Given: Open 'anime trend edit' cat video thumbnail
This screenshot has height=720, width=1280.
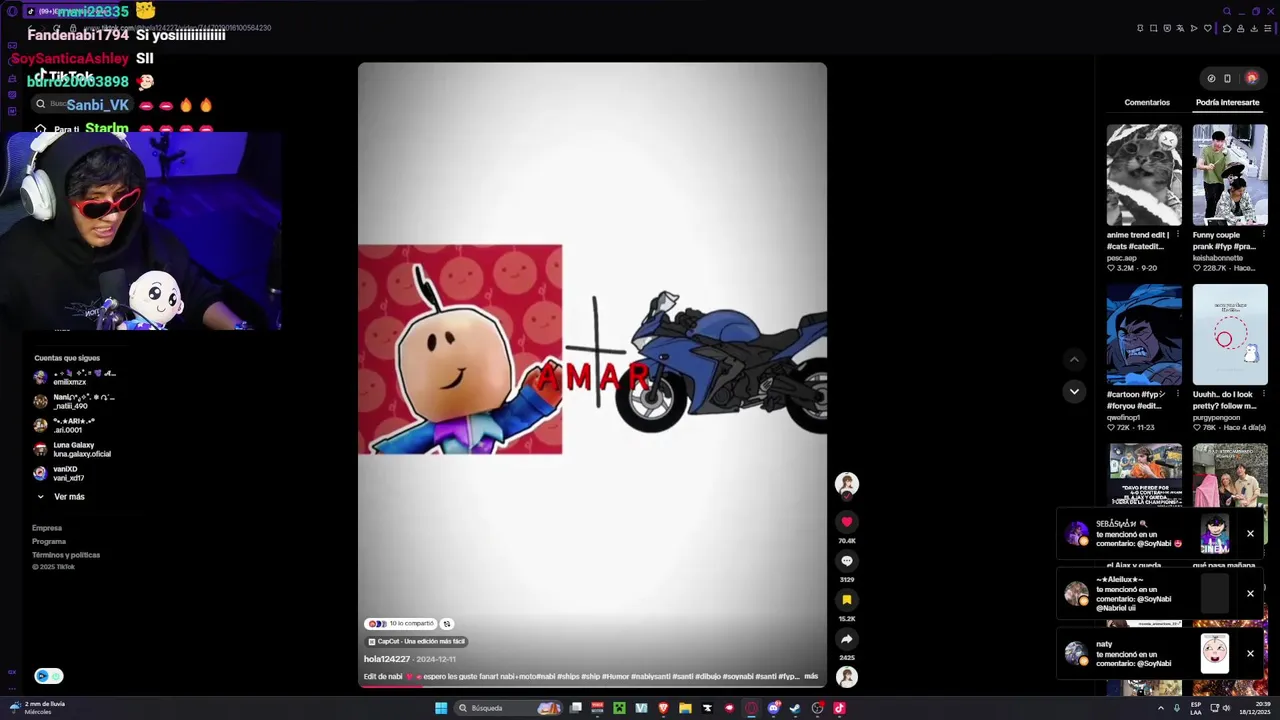Looking at the screenshot, I should click(1144, 175).
